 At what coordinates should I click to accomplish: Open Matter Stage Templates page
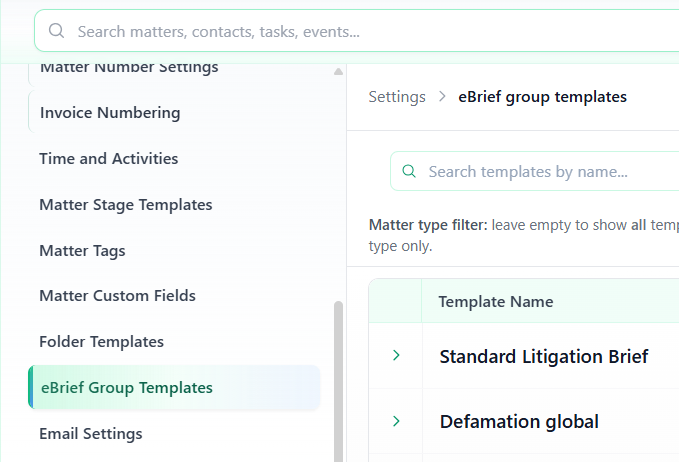[x=125, y=205]
